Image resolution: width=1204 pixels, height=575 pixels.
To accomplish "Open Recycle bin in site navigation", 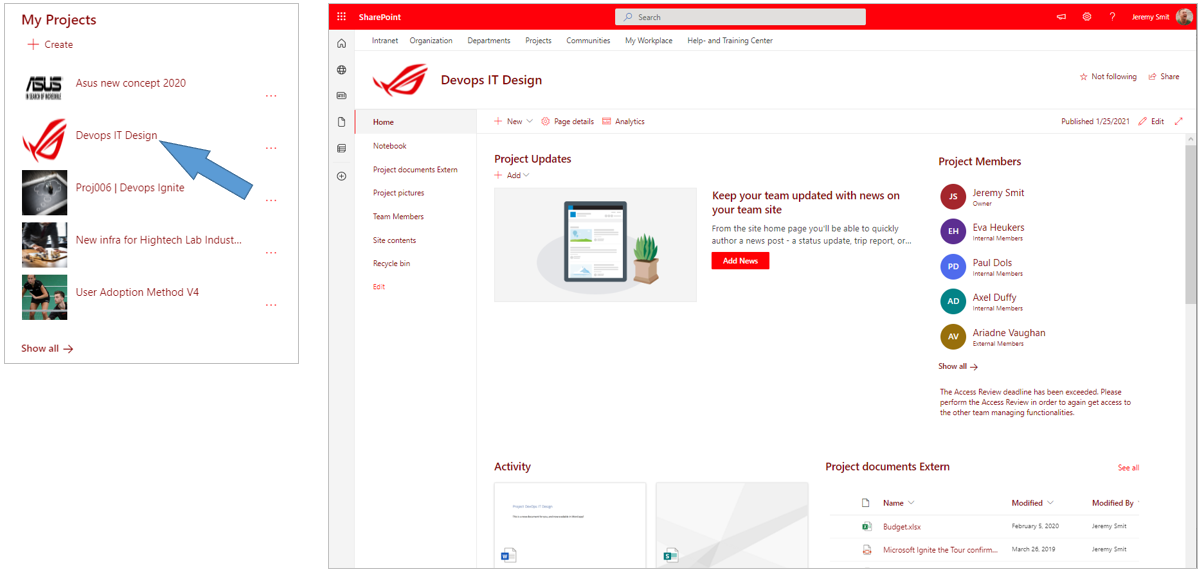I will coord(392,263).
